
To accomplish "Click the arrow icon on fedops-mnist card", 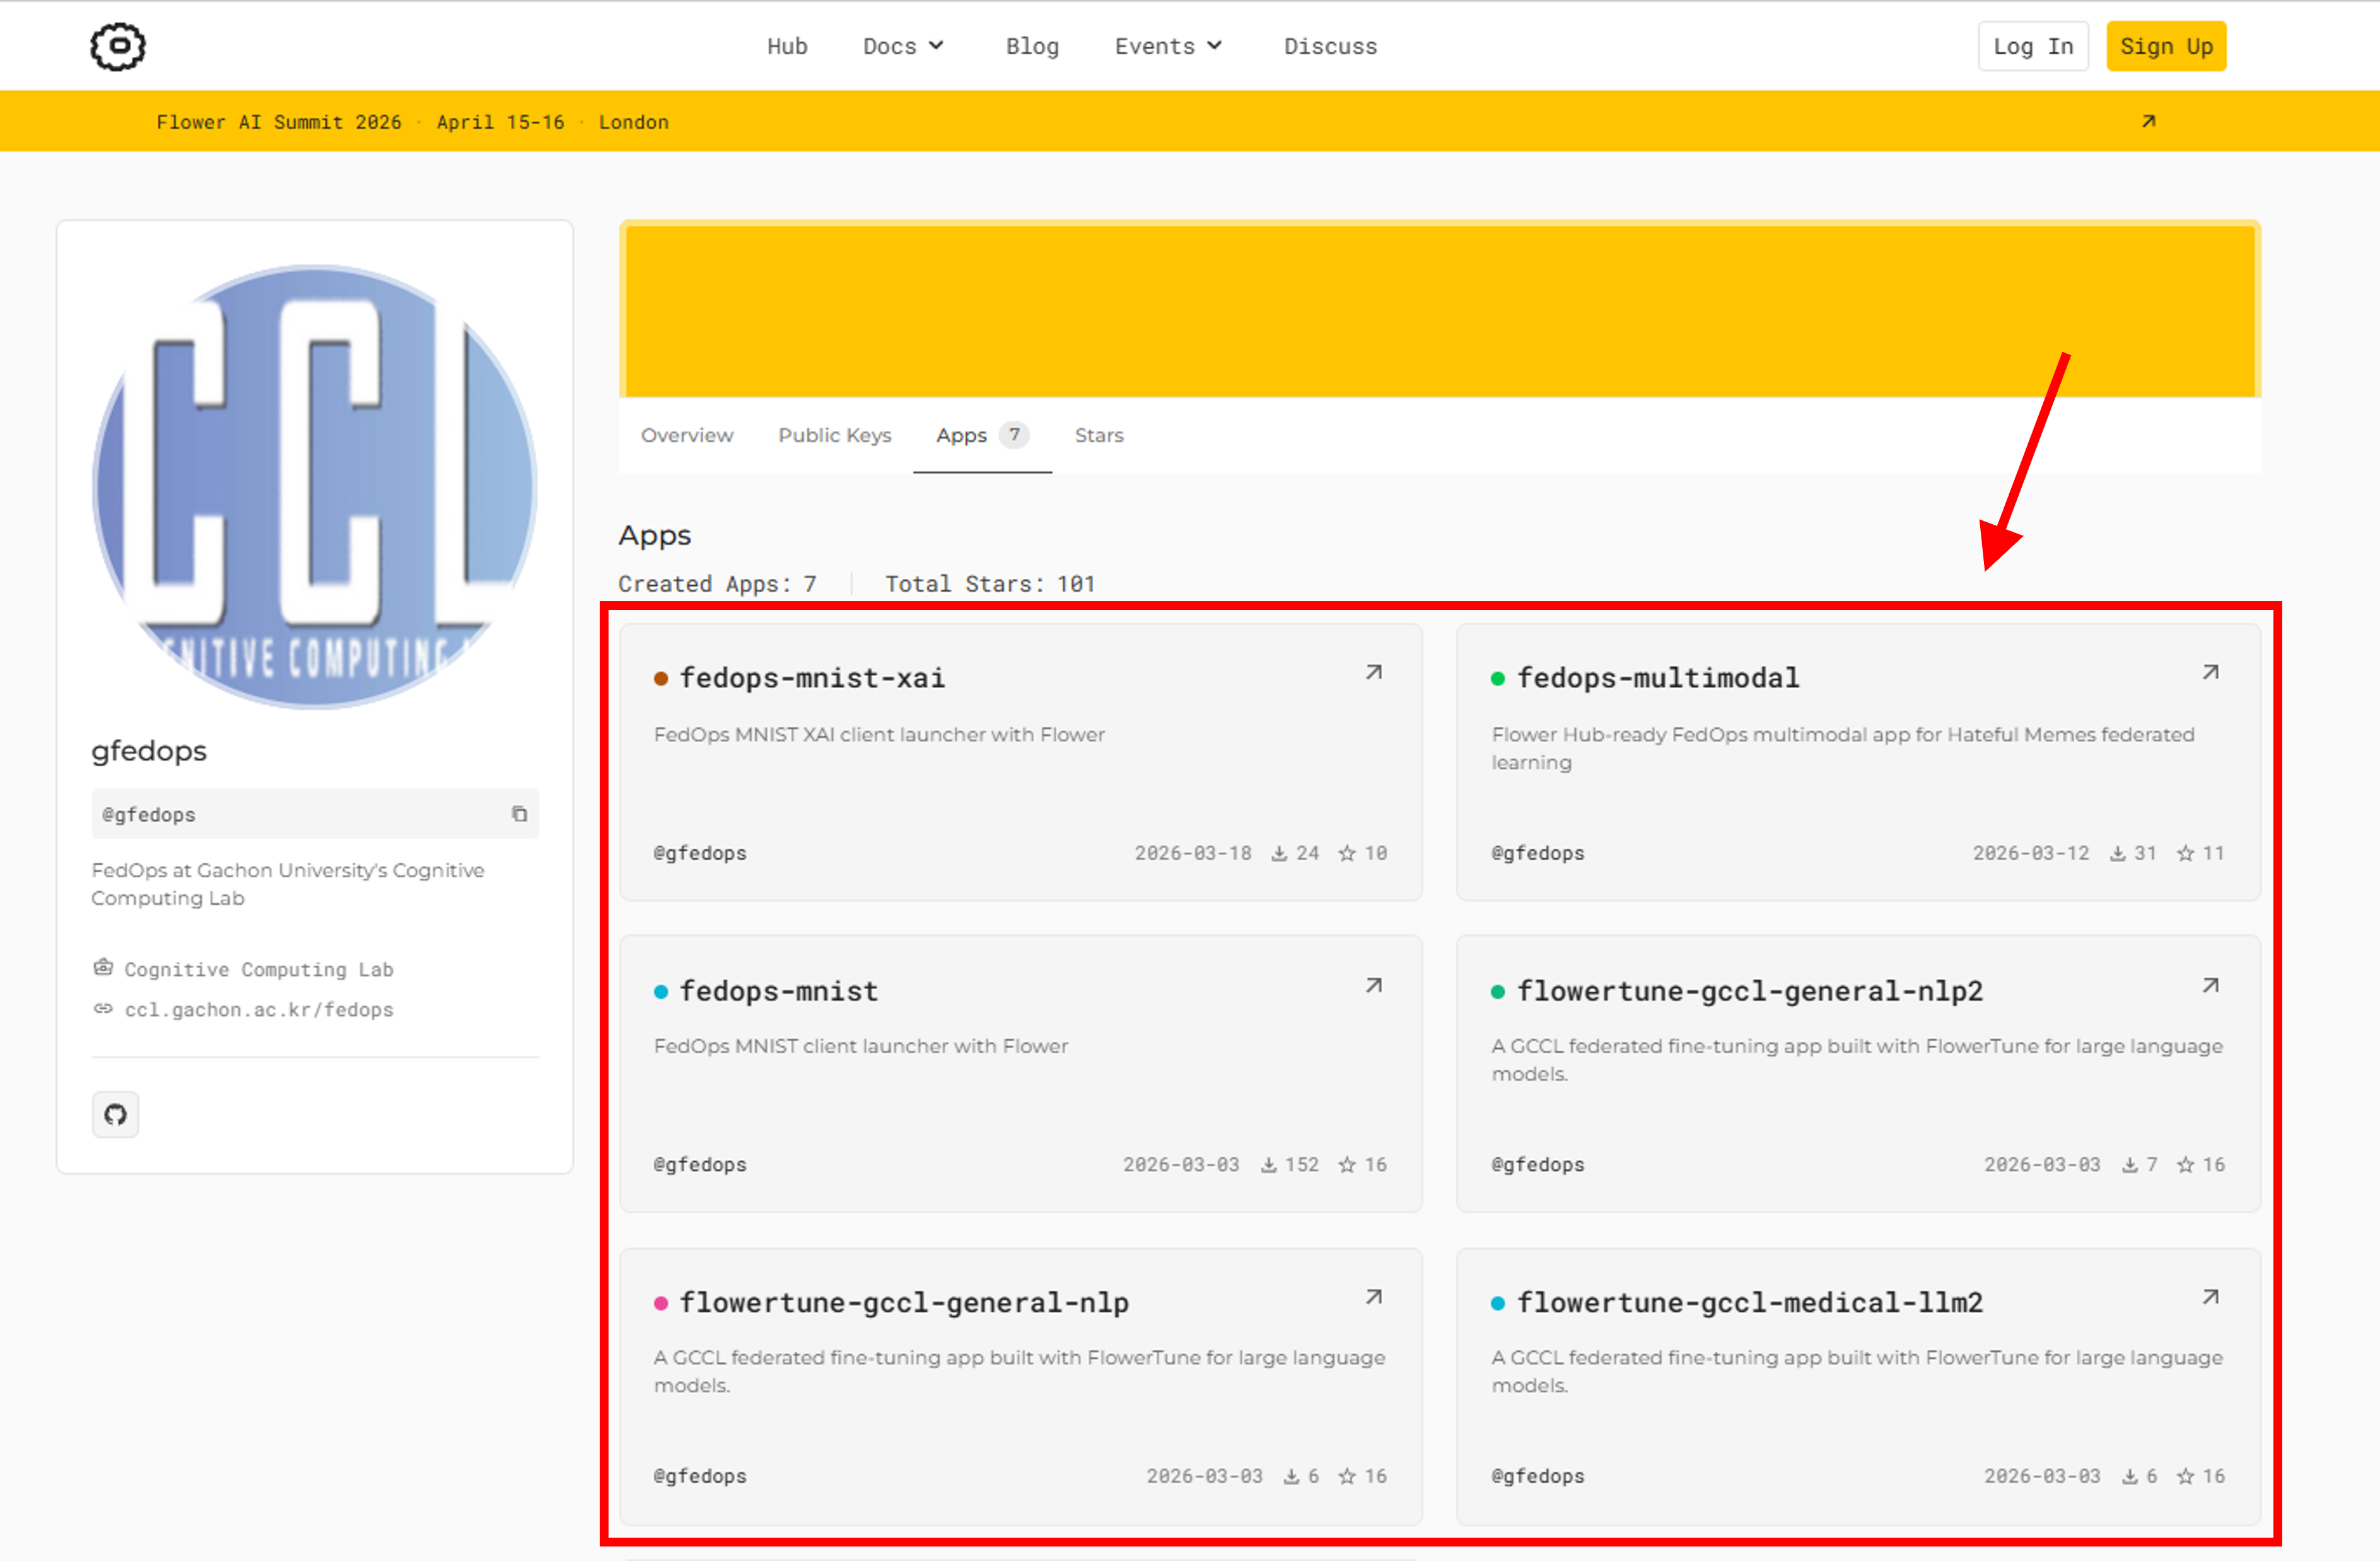I will [x=1374, y=986].
